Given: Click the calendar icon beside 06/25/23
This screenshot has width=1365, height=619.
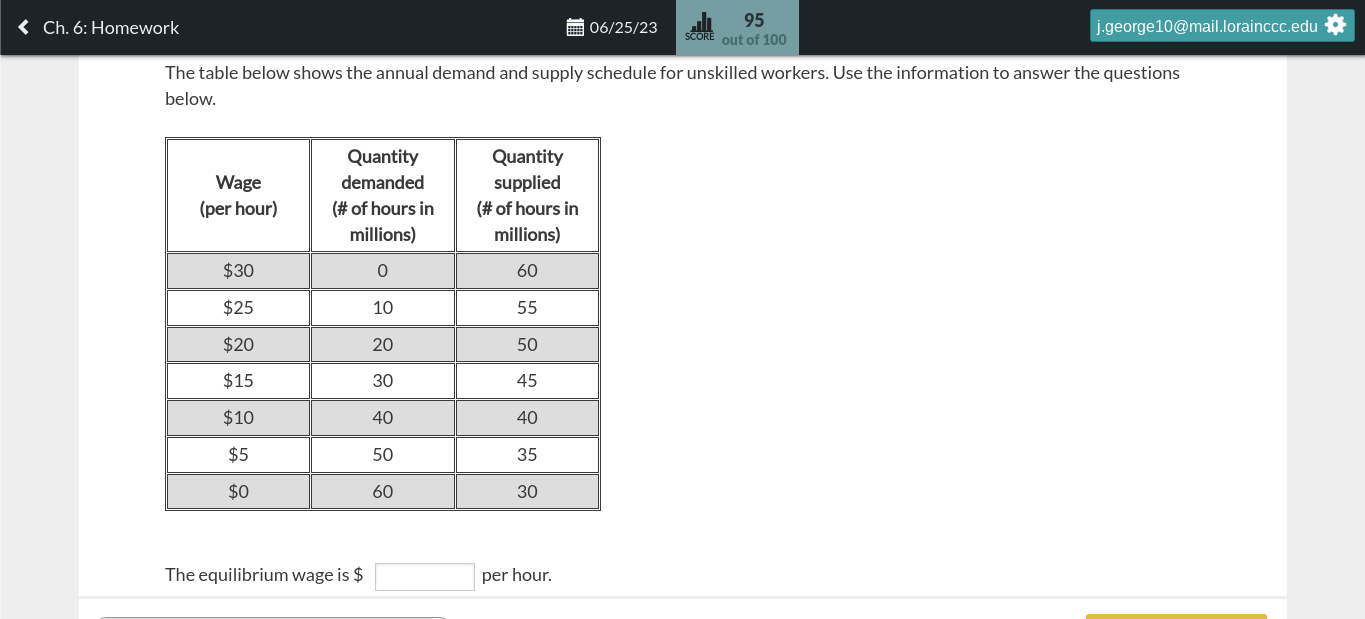Looking at the screenshot, I should point(576,27).
